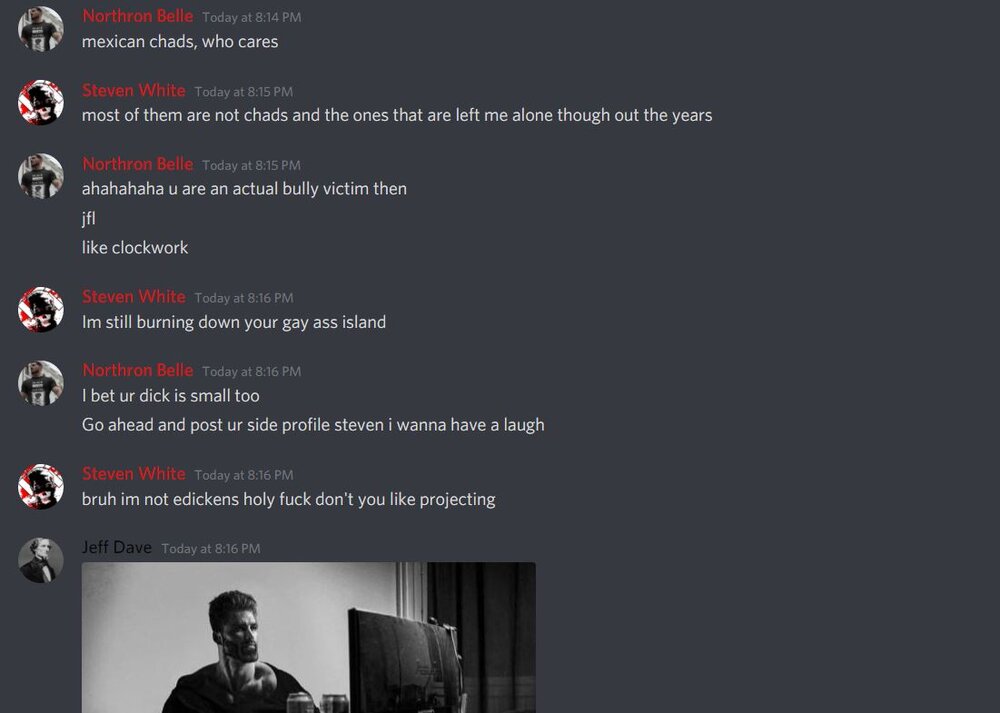Click the Northron Belle username at 8:14 PM
Screen dimensions: 1000x713
click(x=138, y=16)
